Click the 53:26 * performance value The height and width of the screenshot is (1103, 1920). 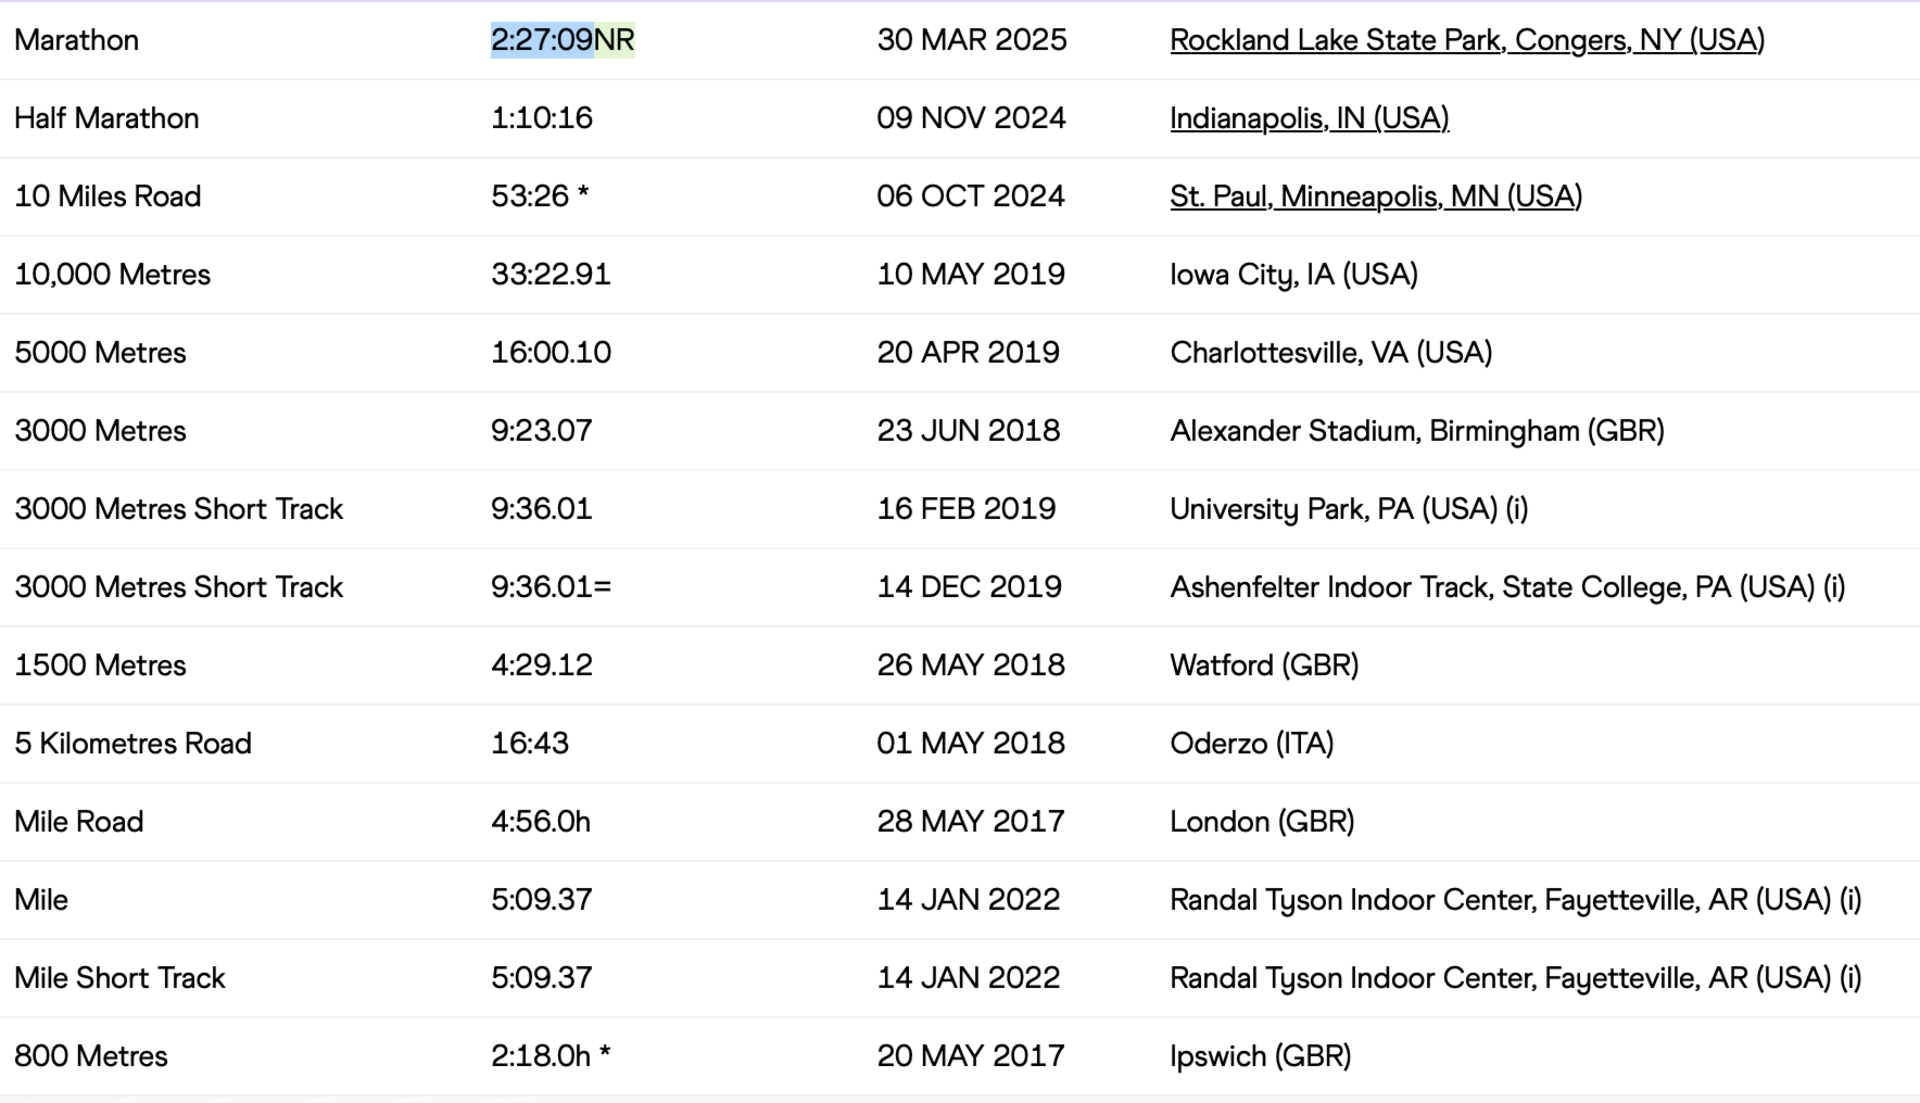click(x=540, y=196)
